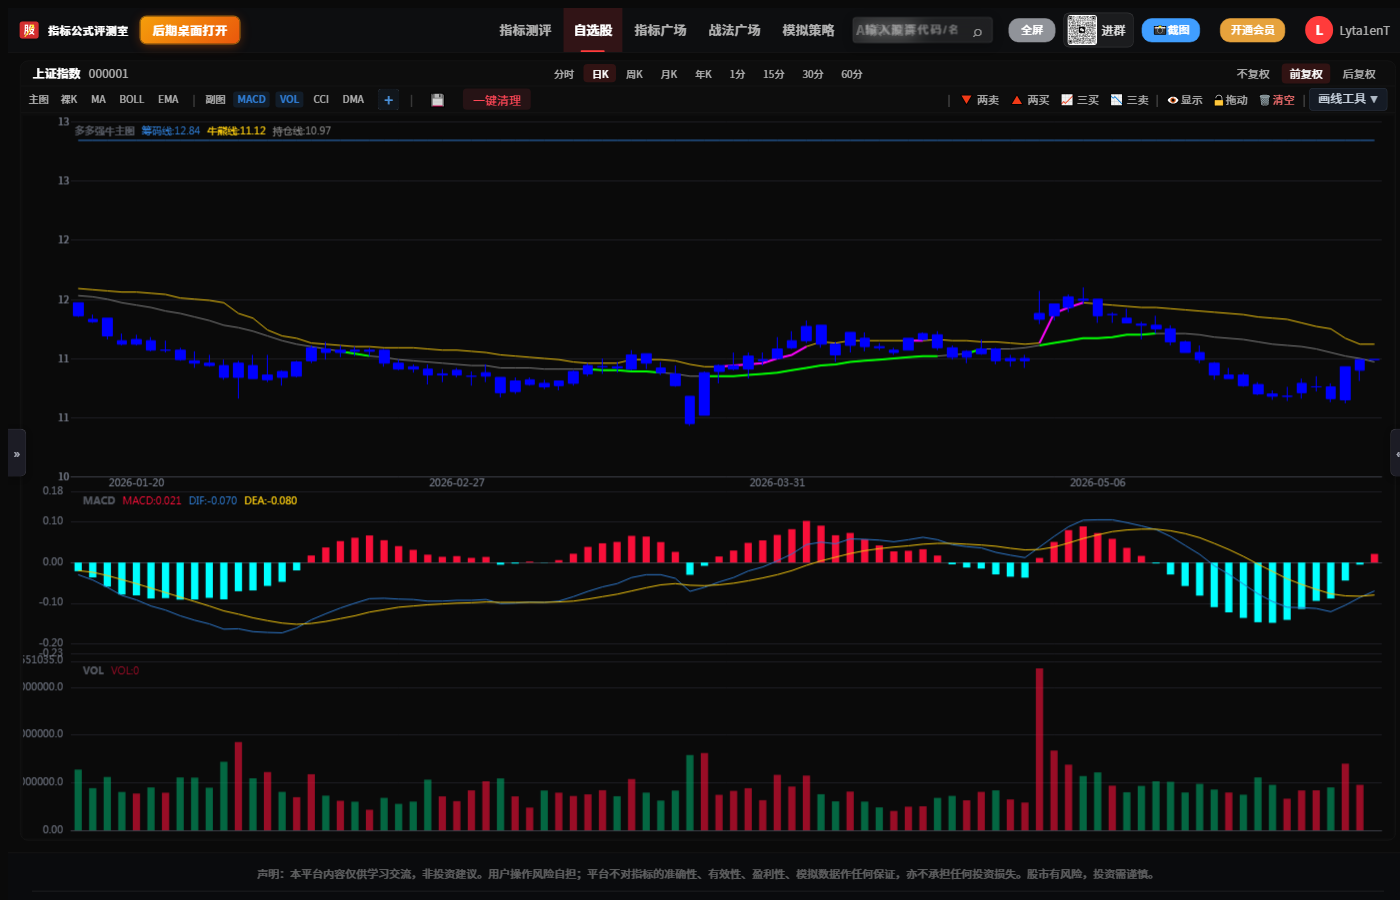1400x900 pixels.
Task: Click the 2026-03-31 date axis label
Action: pos(777,483)
